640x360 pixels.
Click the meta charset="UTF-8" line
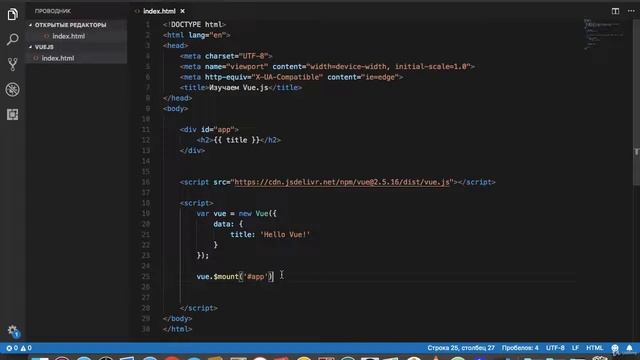pyautogui.click(x=226, y=56)
